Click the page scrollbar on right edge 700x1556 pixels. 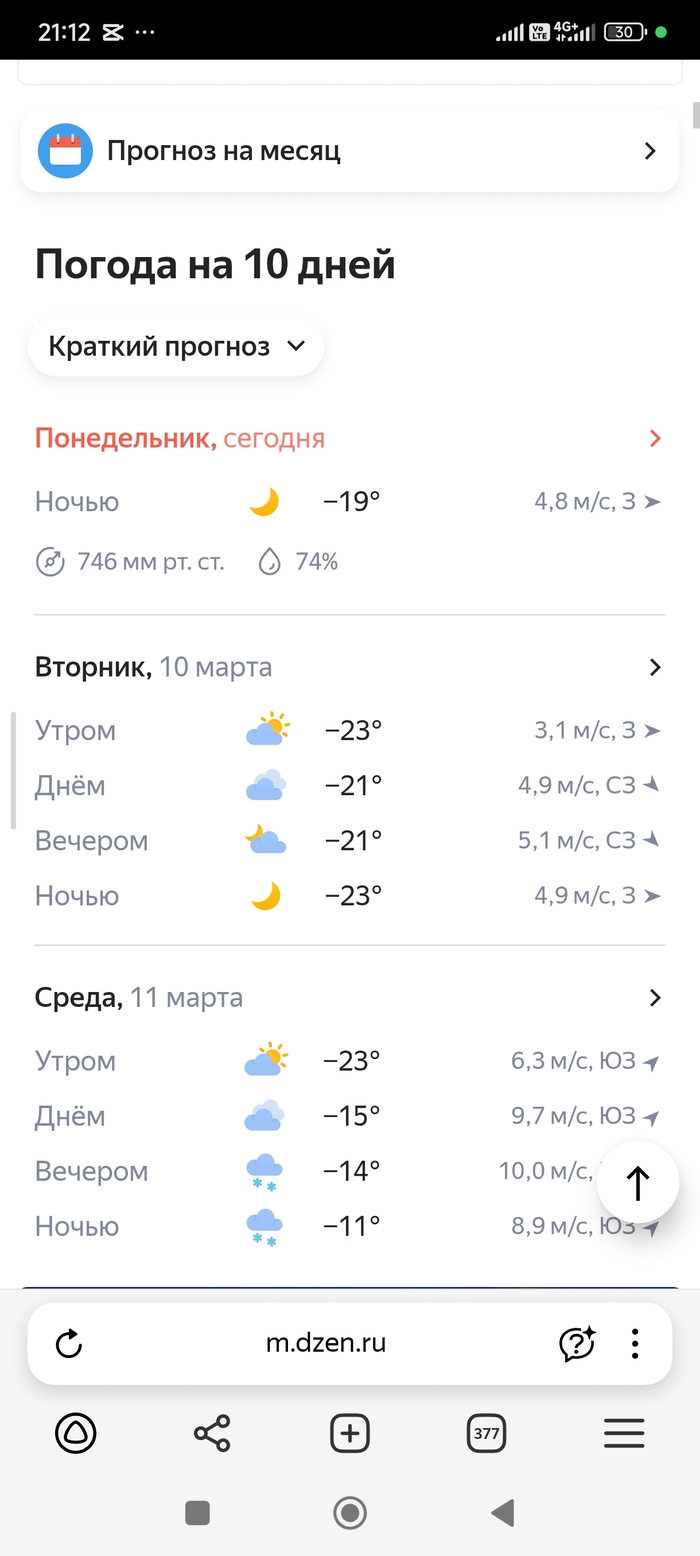coord(696,114)
